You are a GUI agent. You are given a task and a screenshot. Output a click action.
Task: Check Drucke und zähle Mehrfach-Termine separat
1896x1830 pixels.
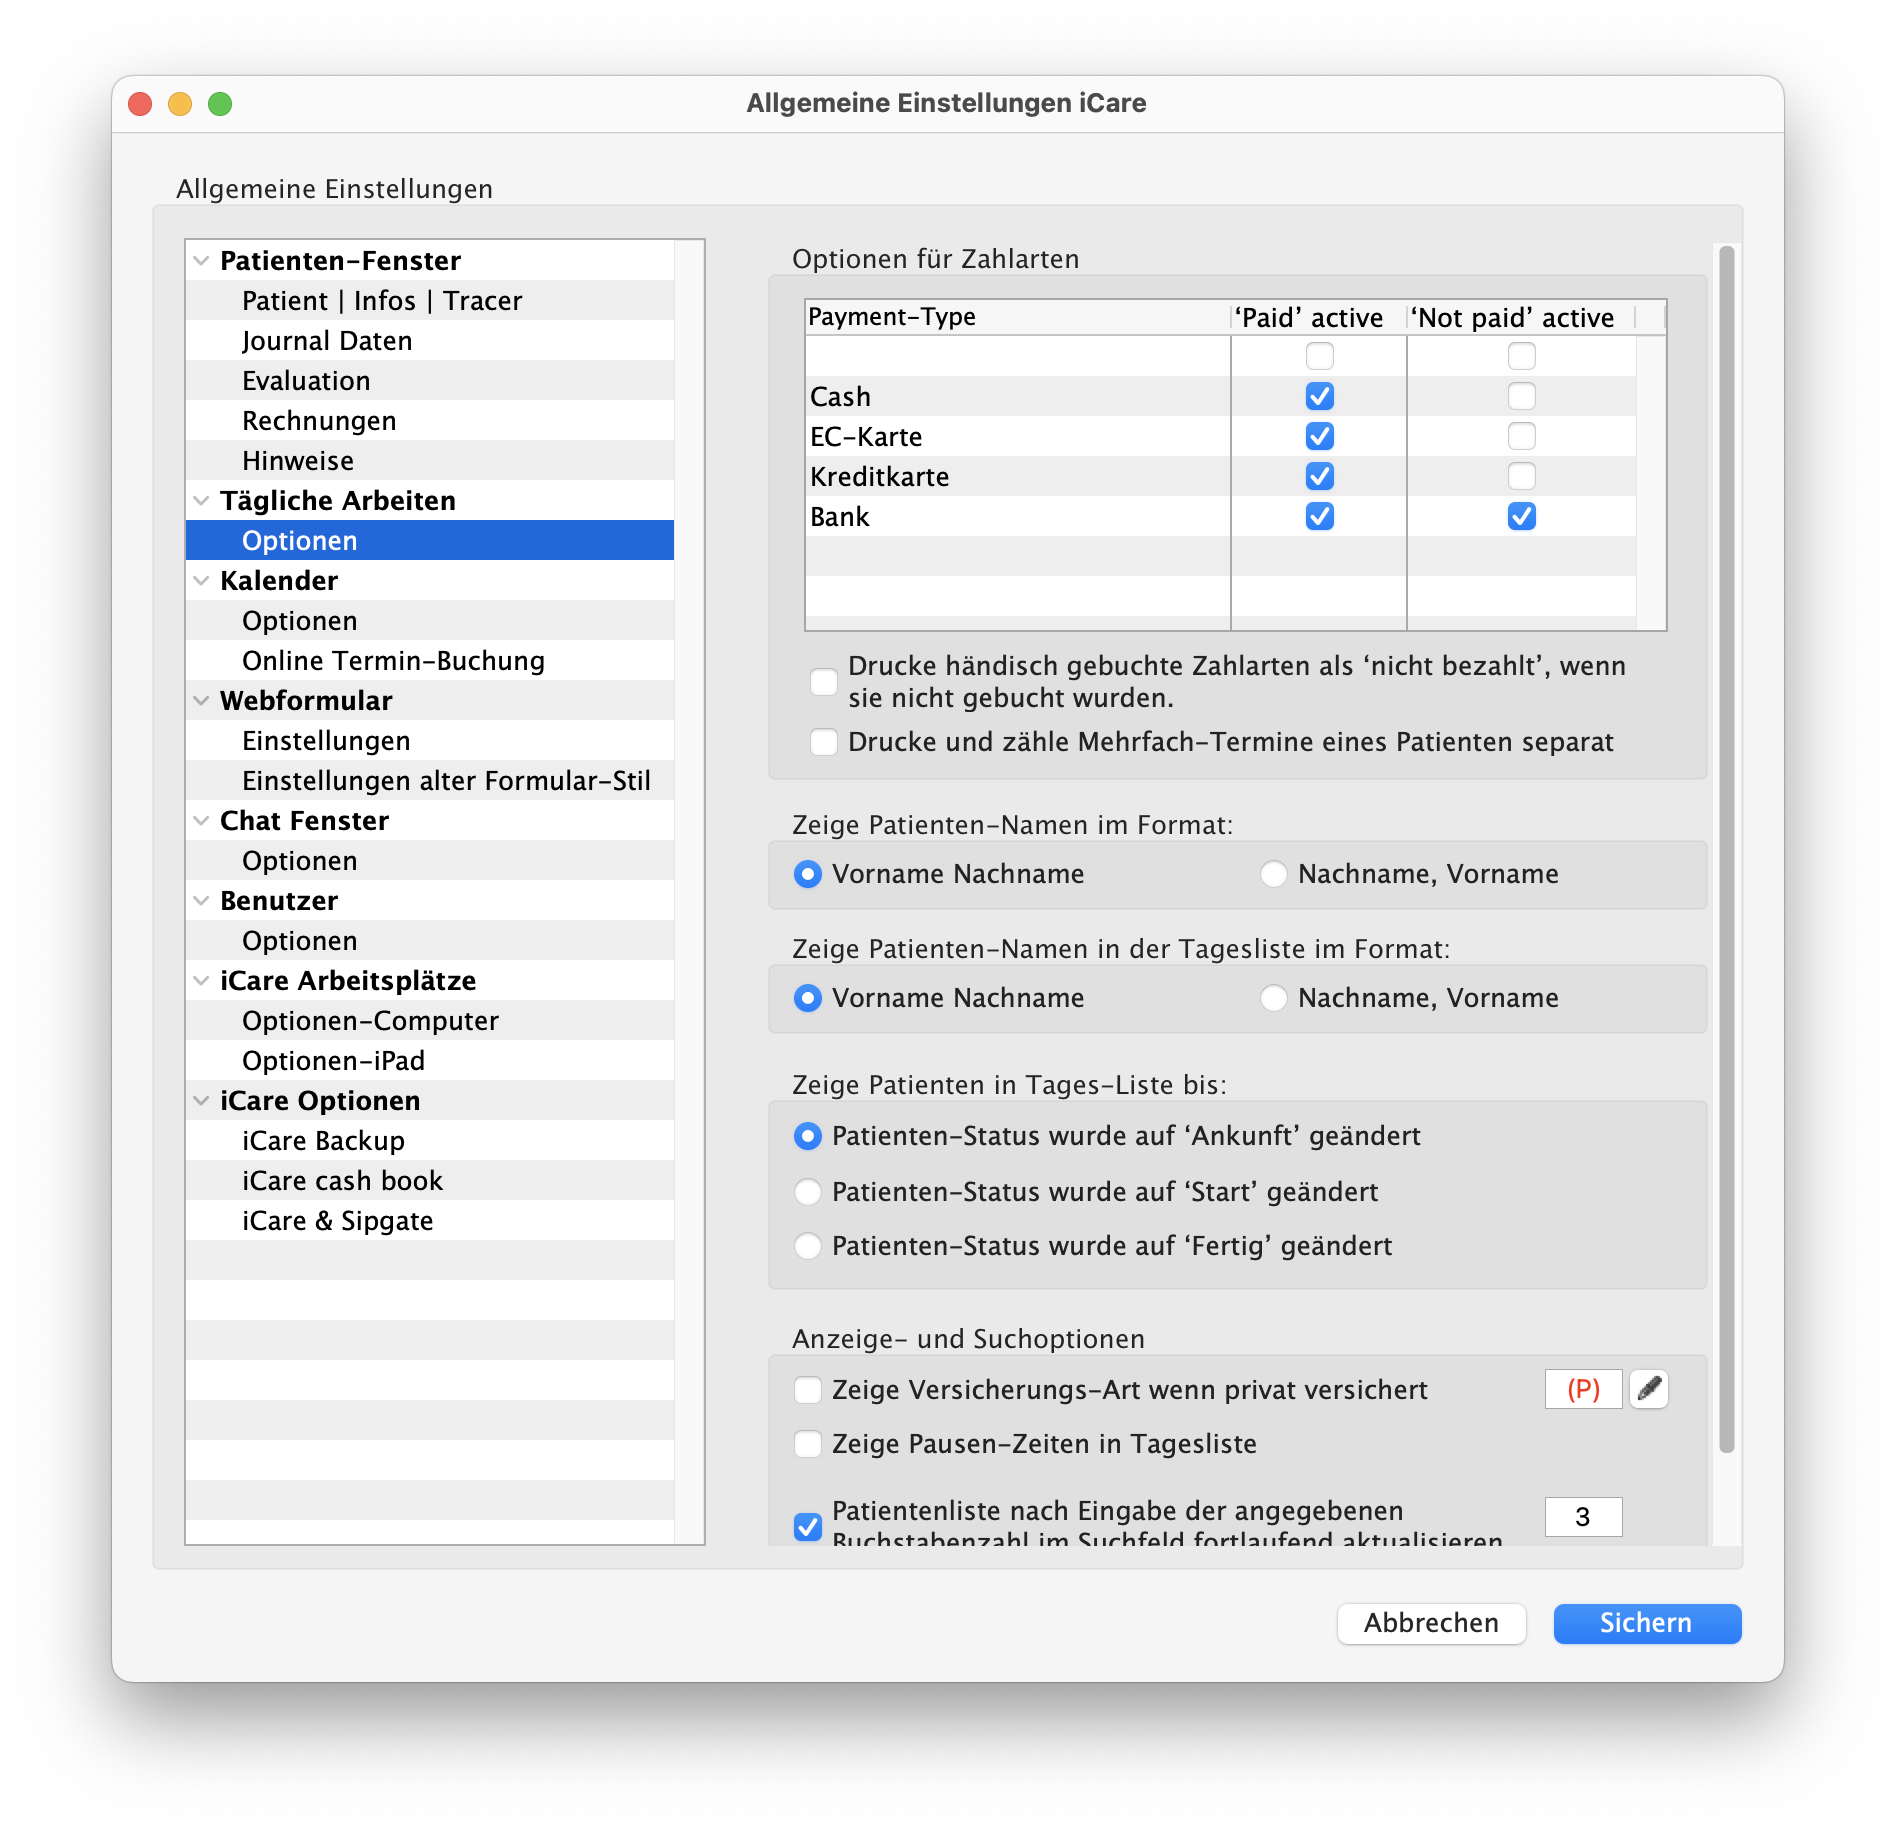pos(823,742)
